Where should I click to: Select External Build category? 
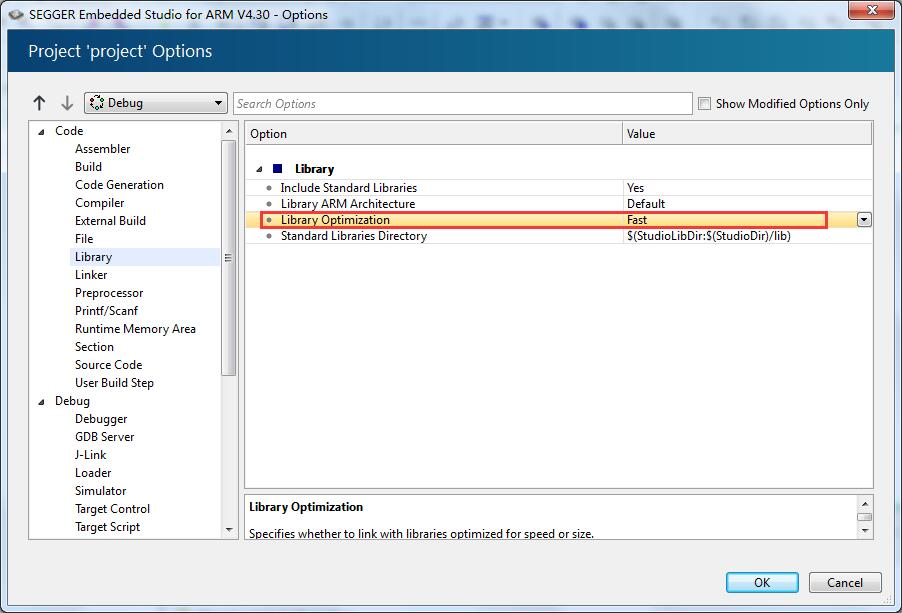[110, 221]
